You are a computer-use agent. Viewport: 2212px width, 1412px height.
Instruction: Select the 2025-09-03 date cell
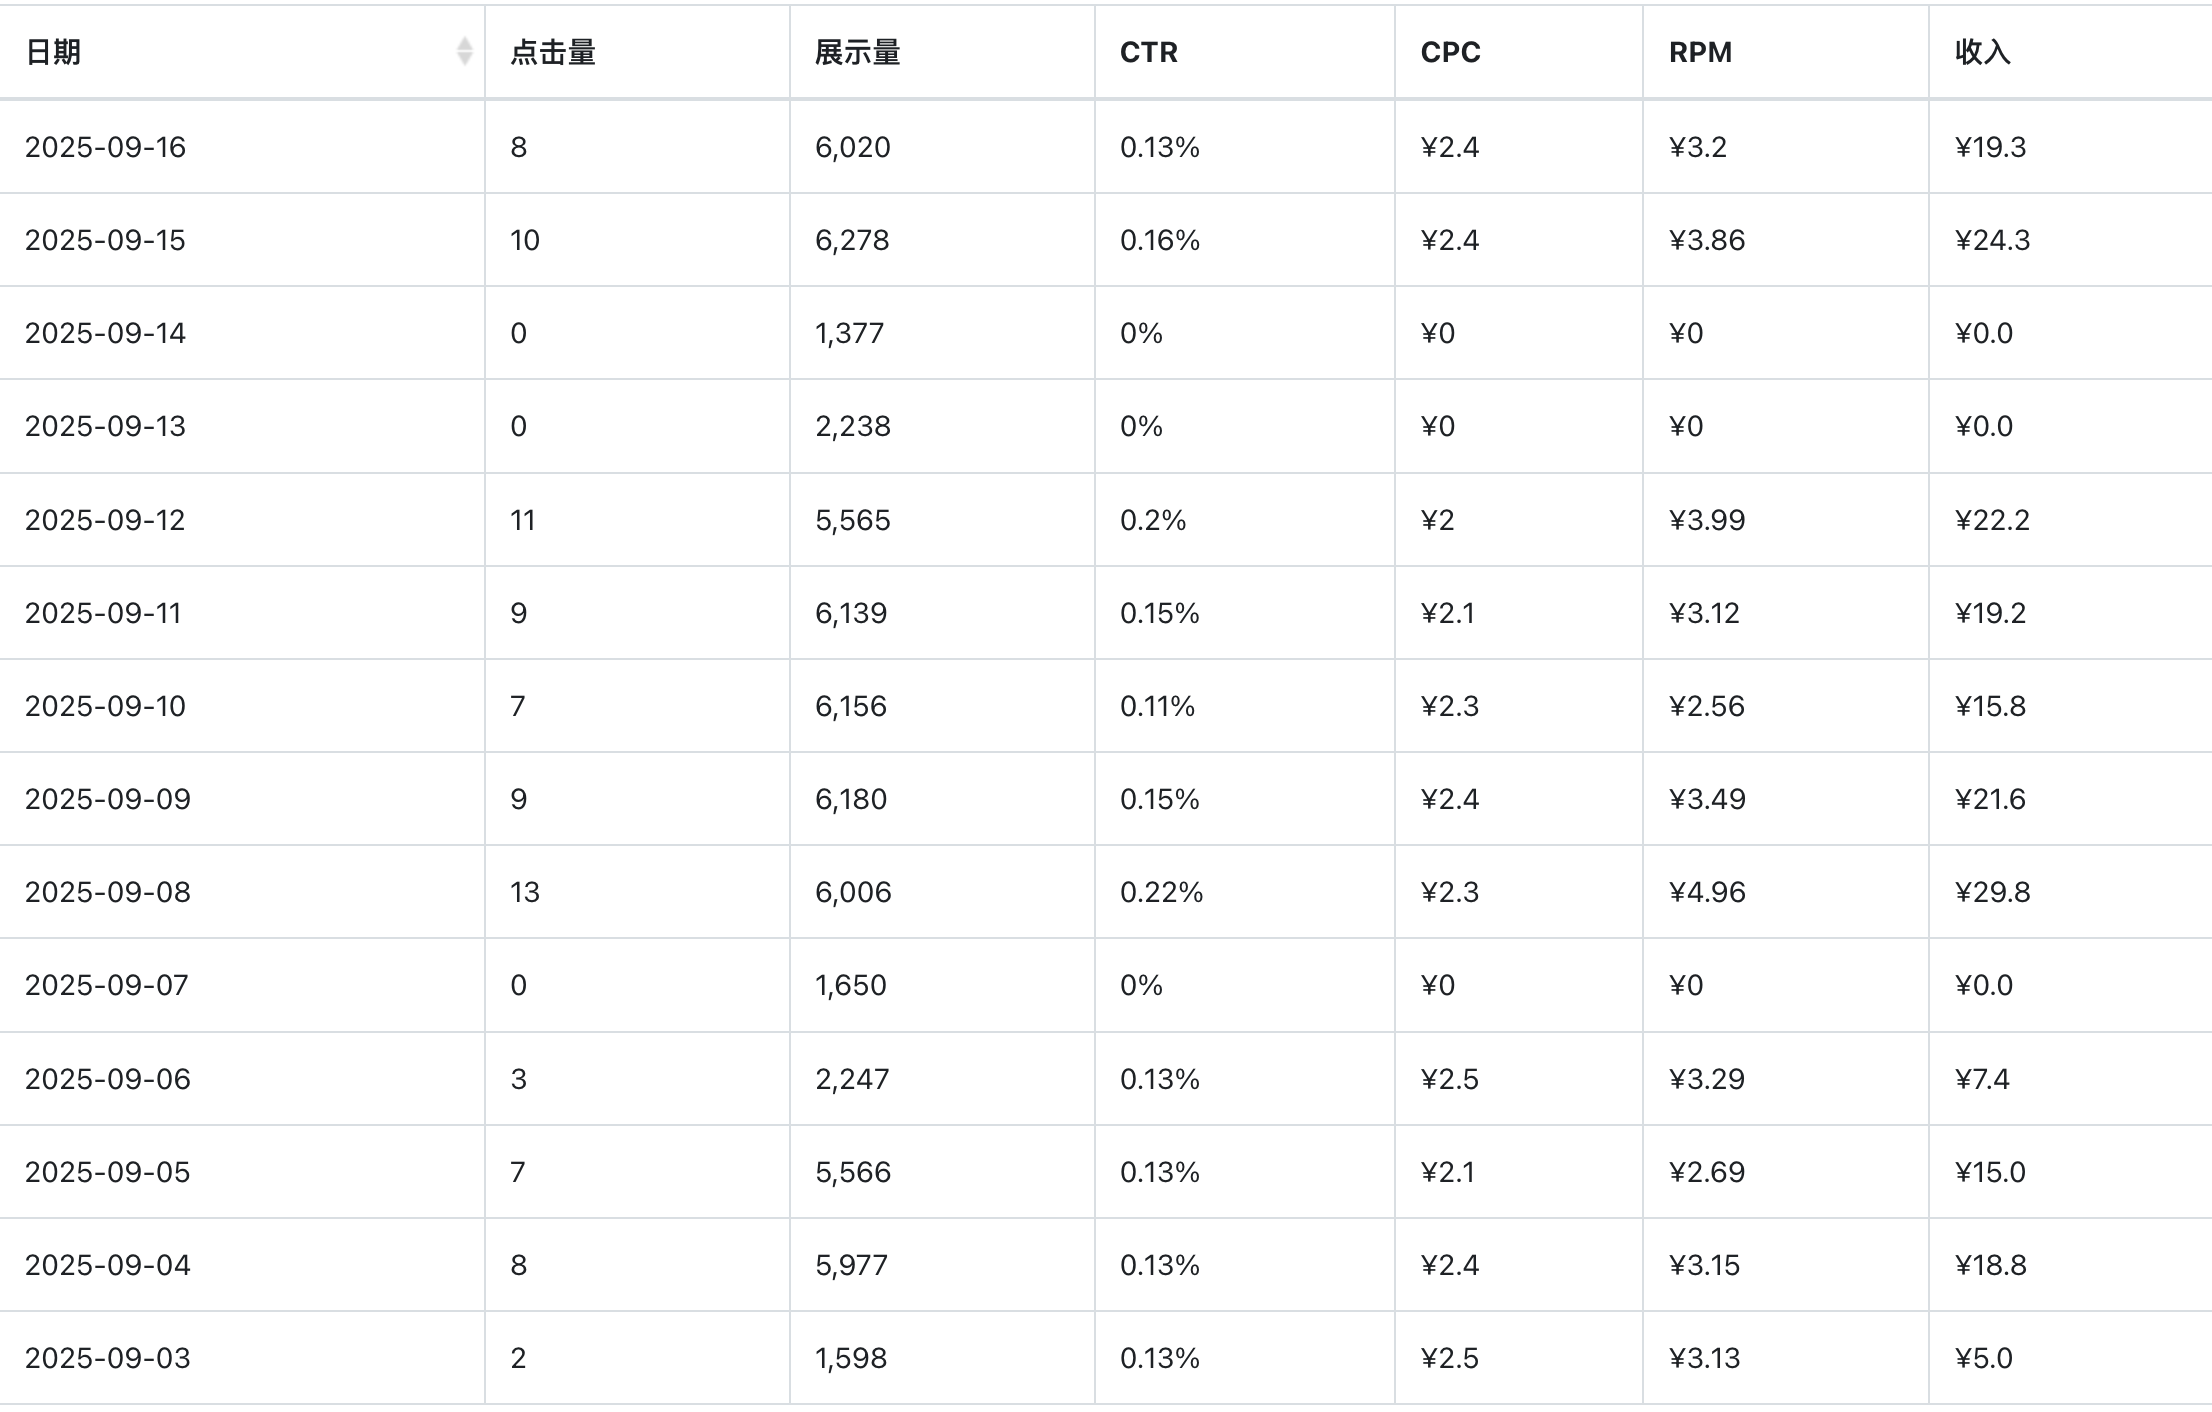108,1358
